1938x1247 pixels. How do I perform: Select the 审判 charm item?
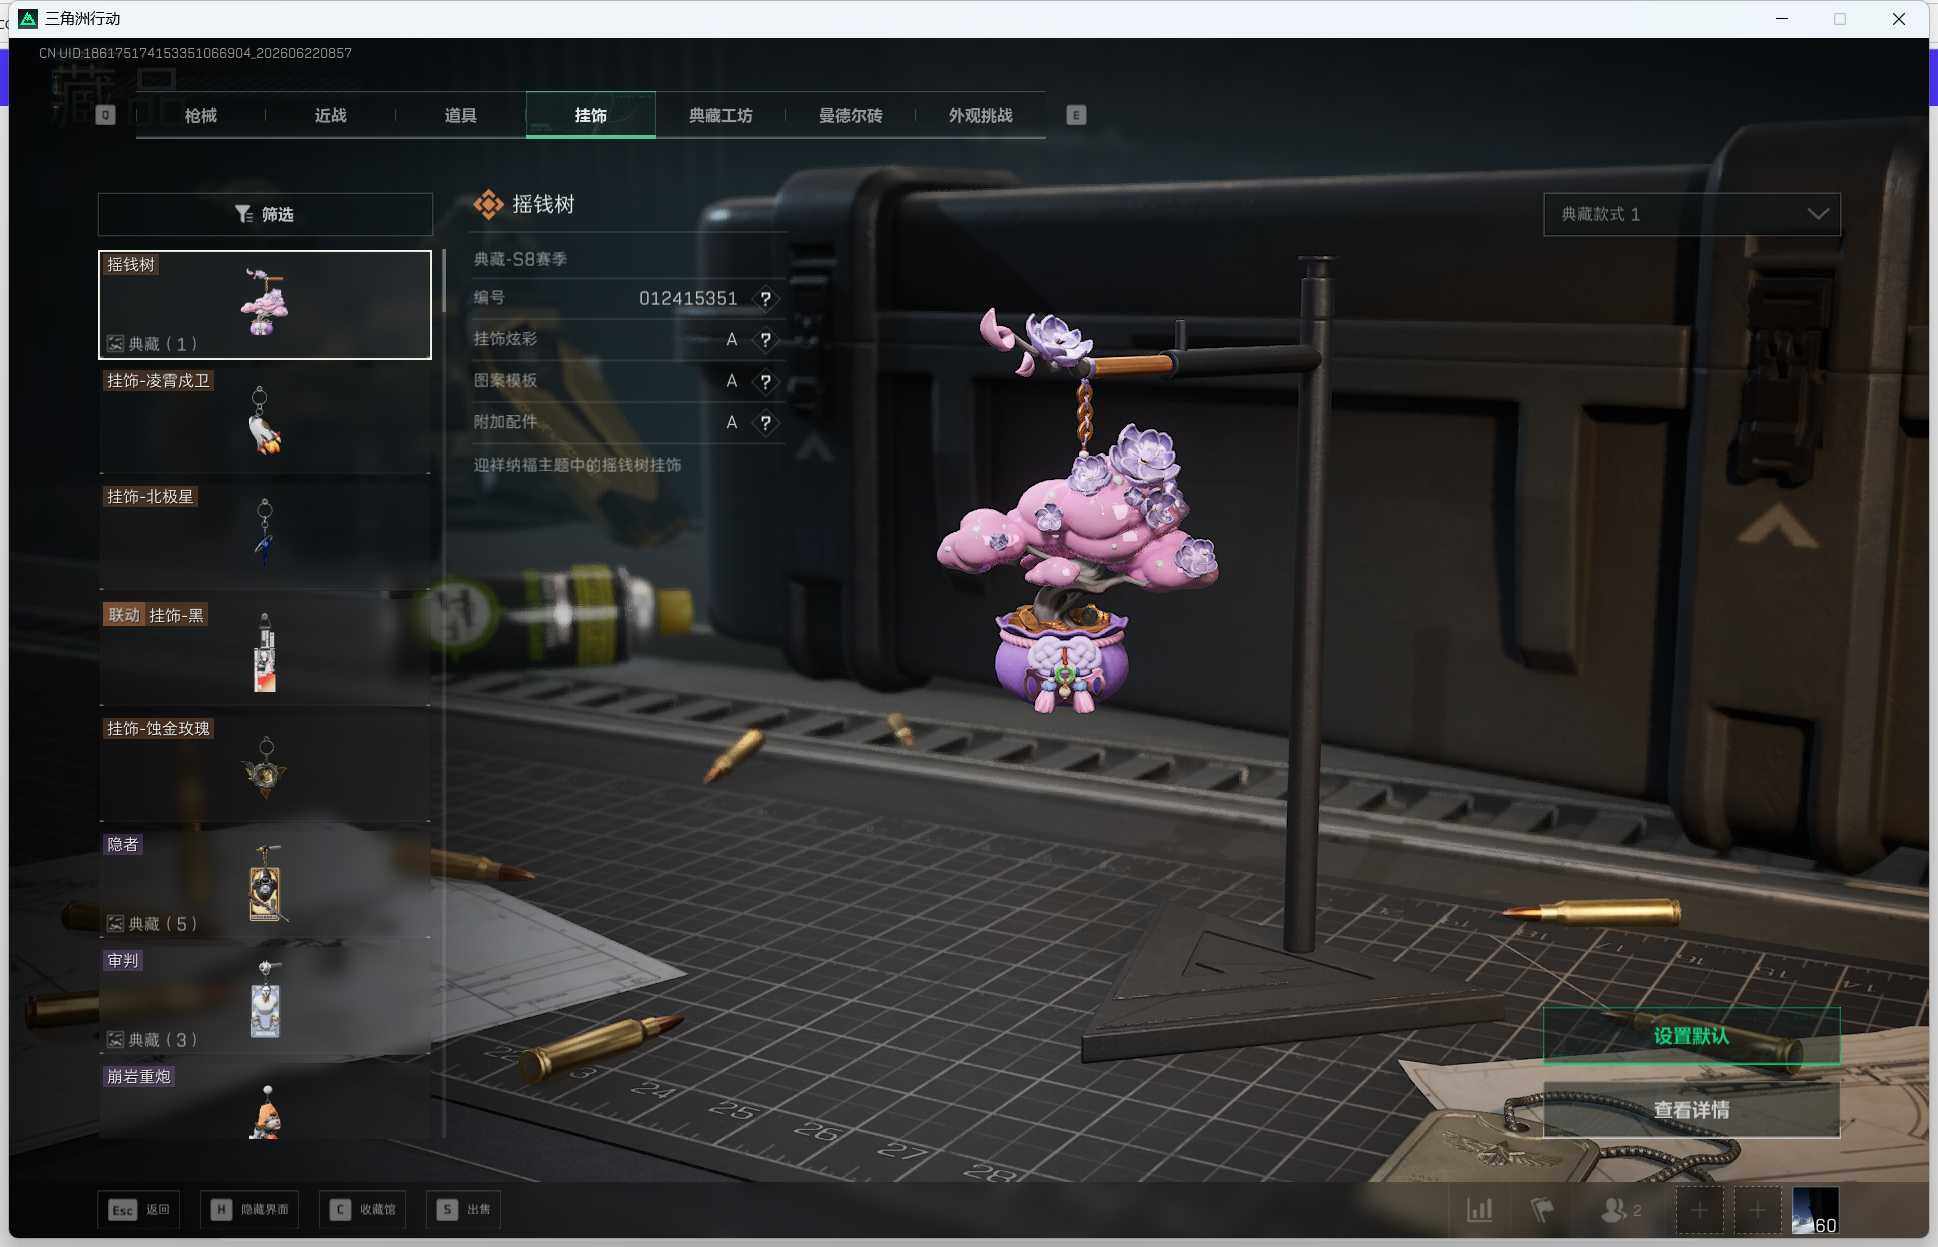pyautogui.click(x=265, y=1000)
